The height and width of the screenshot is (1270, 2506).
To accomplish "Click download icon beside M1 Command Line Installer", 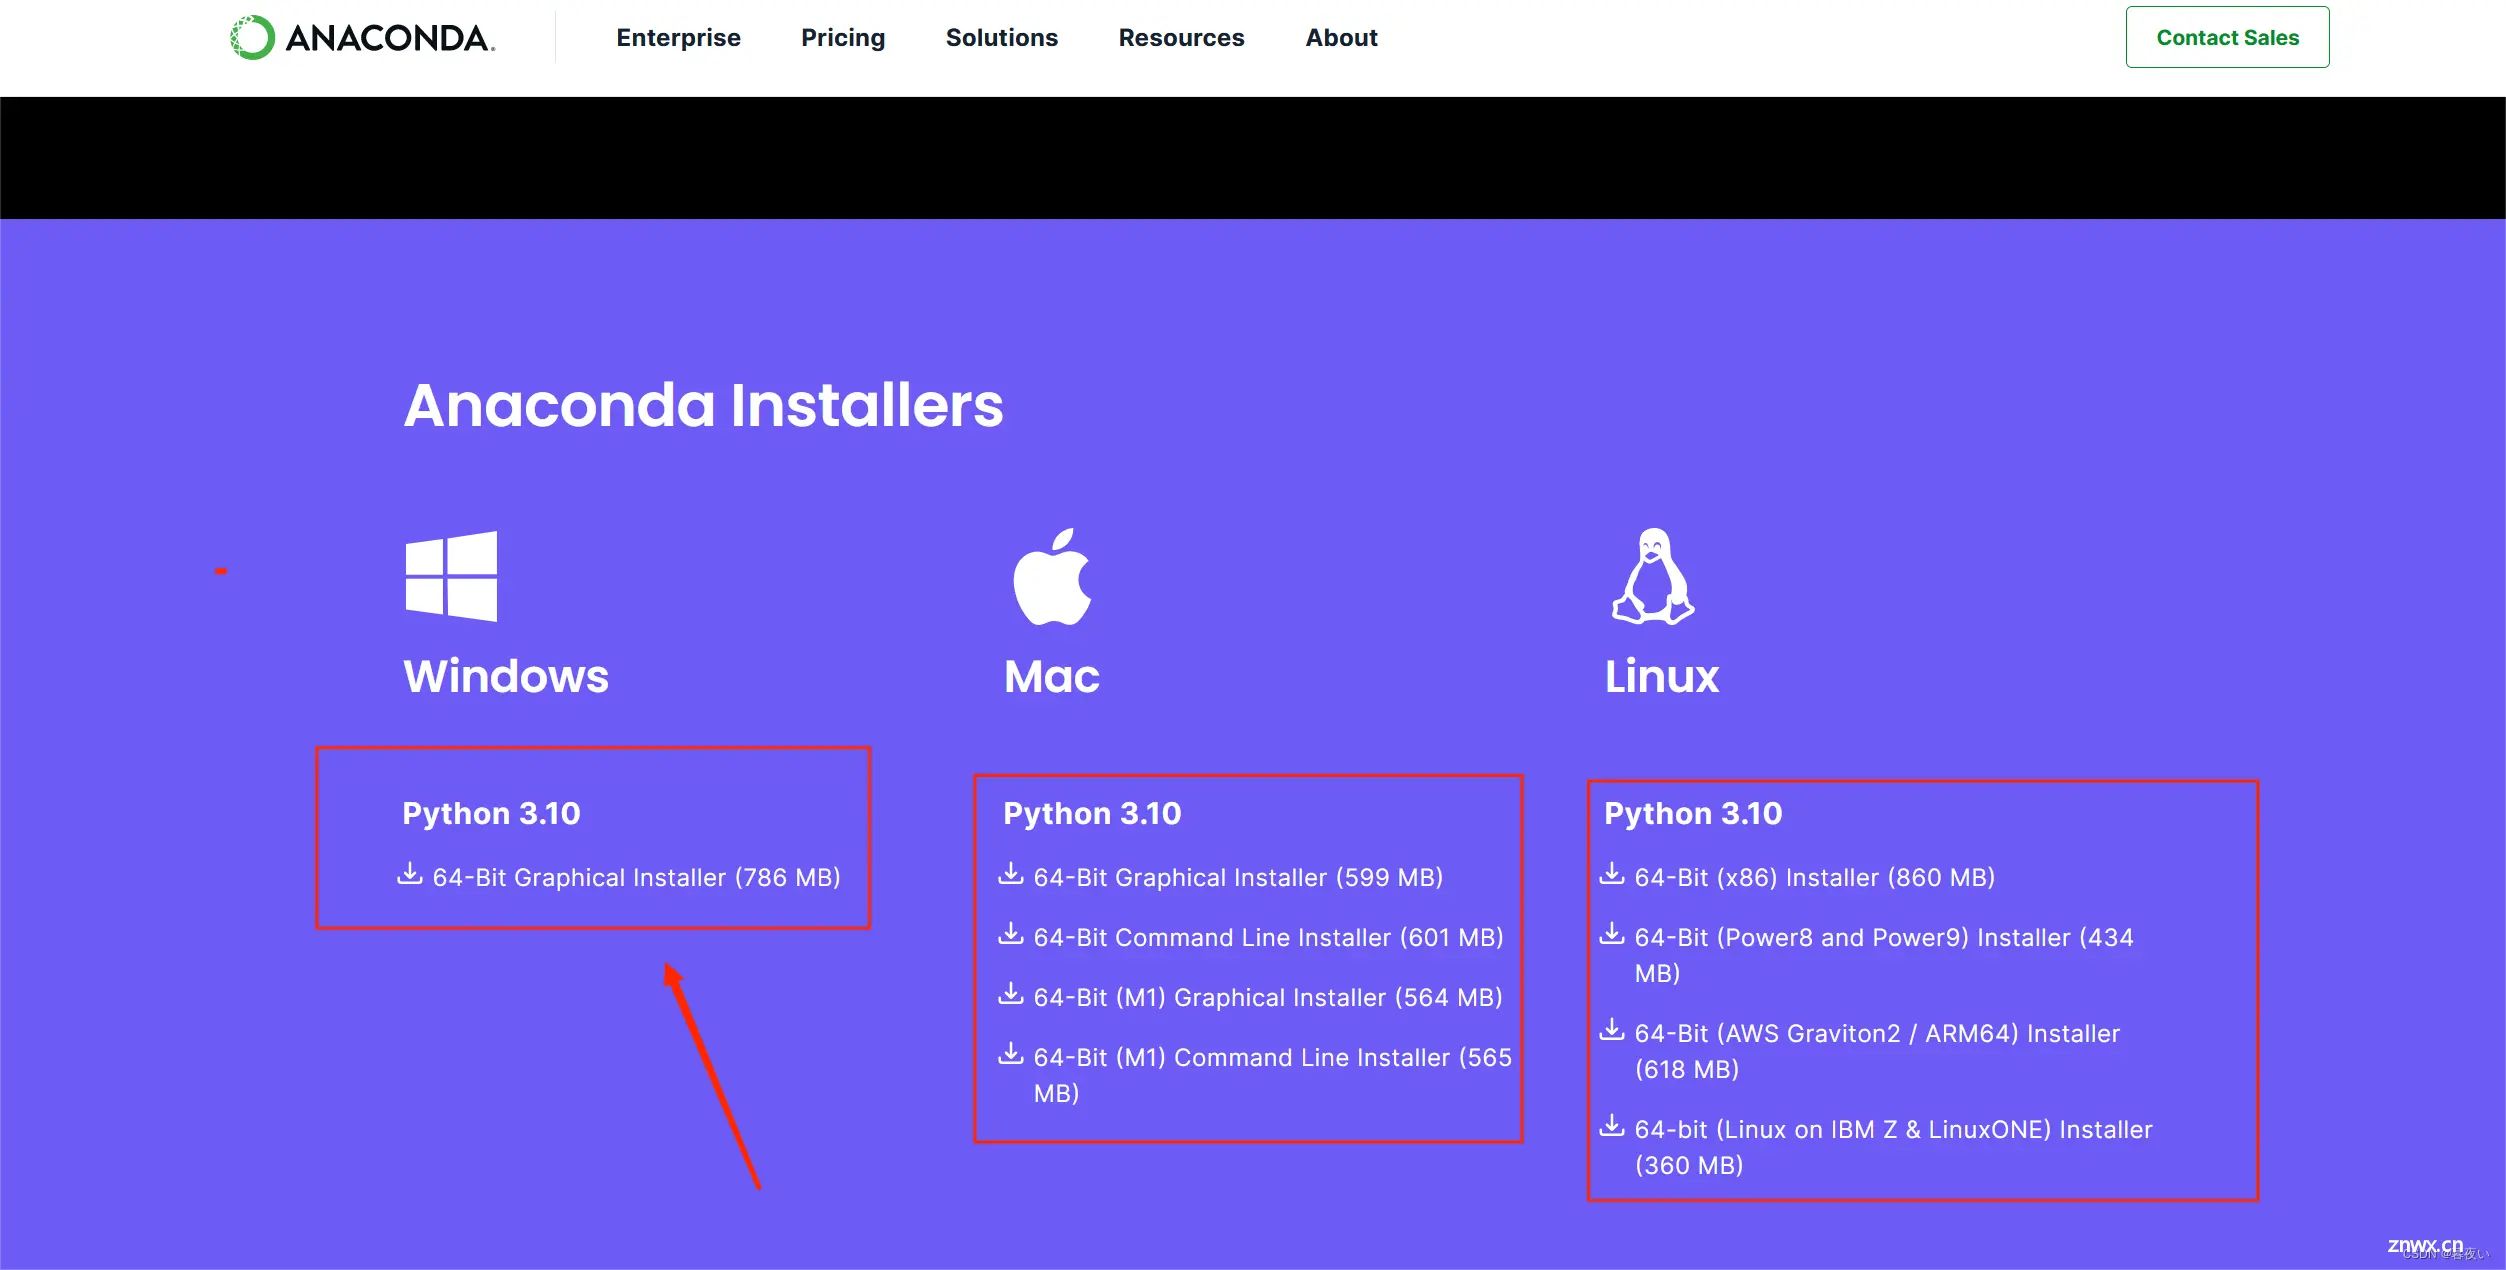I will click(x=1011, y=1054).
